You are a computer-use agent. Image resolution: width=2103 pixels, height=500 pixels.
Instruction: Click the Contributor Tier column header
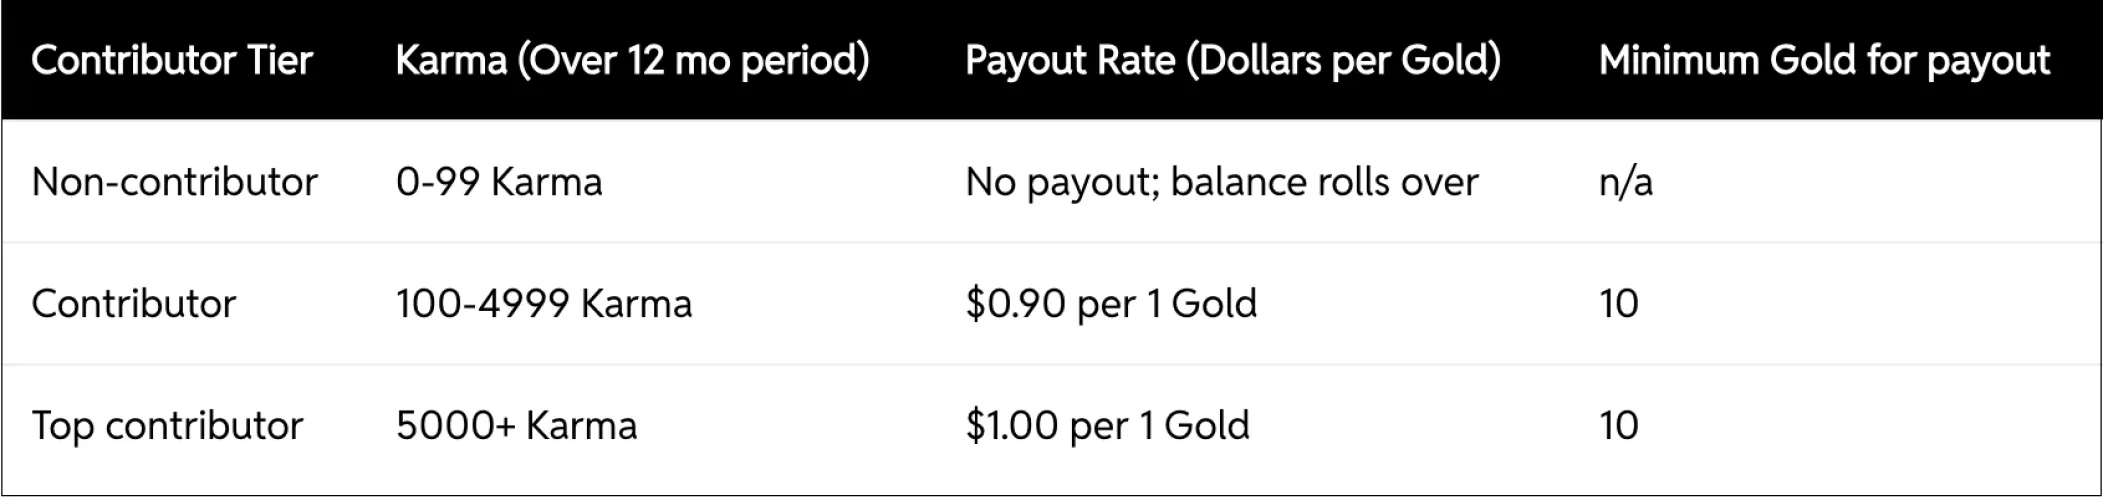click(x=172, y=61)
